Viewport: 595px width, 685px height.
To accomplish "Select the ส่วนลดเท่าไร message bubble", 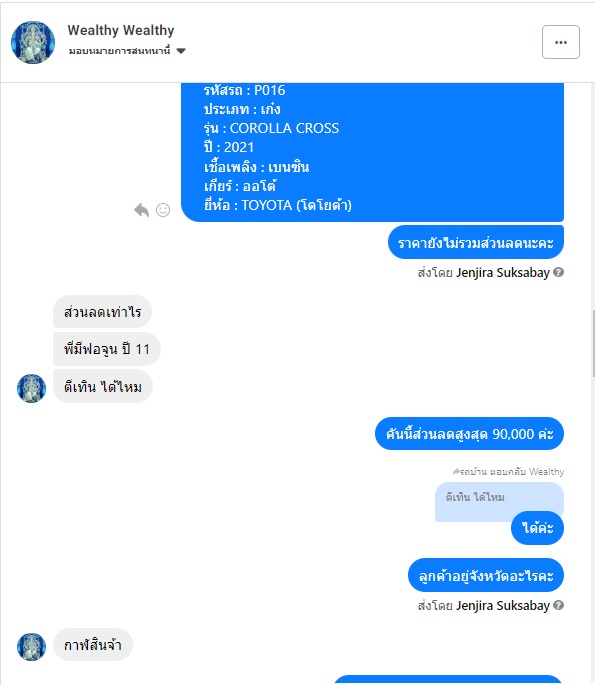I will tap(102, 311).
